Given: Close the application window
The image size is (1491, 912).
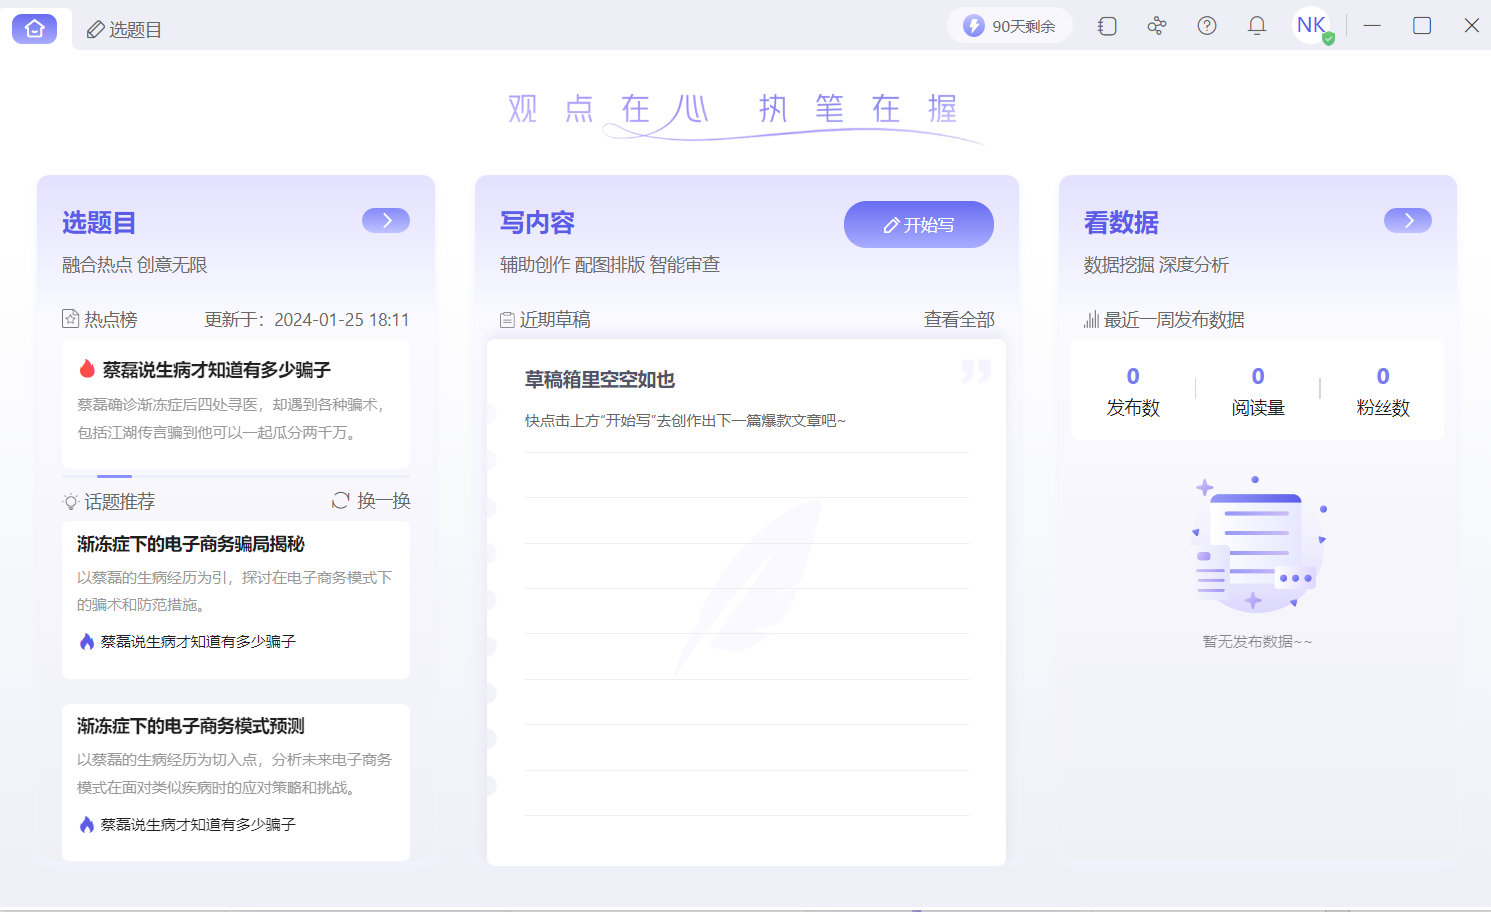Looking at the screenshot, I should 1472,26.
